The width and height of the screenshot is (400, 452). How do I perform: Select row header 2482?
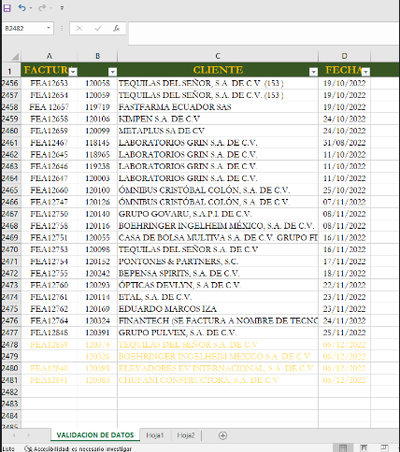coord(10,392)
